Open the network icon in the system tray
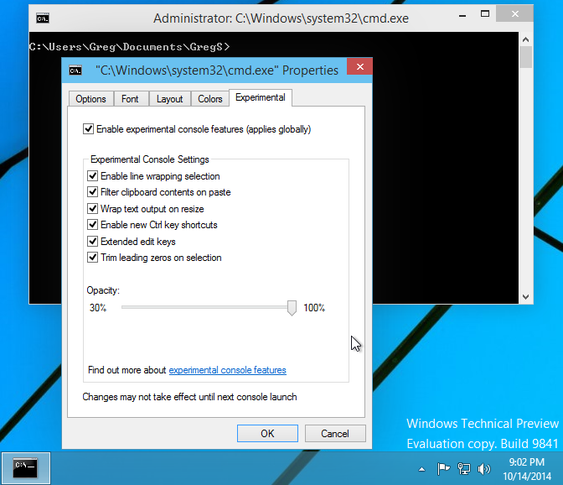Image resolution: width=563 pixels, height=485 pixels. click(x=464, y=468)
